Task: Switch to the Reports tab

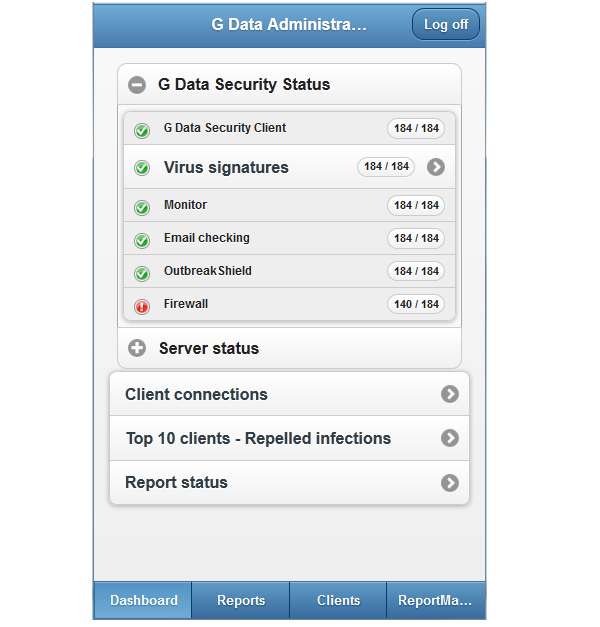Action: coord(241,601)
